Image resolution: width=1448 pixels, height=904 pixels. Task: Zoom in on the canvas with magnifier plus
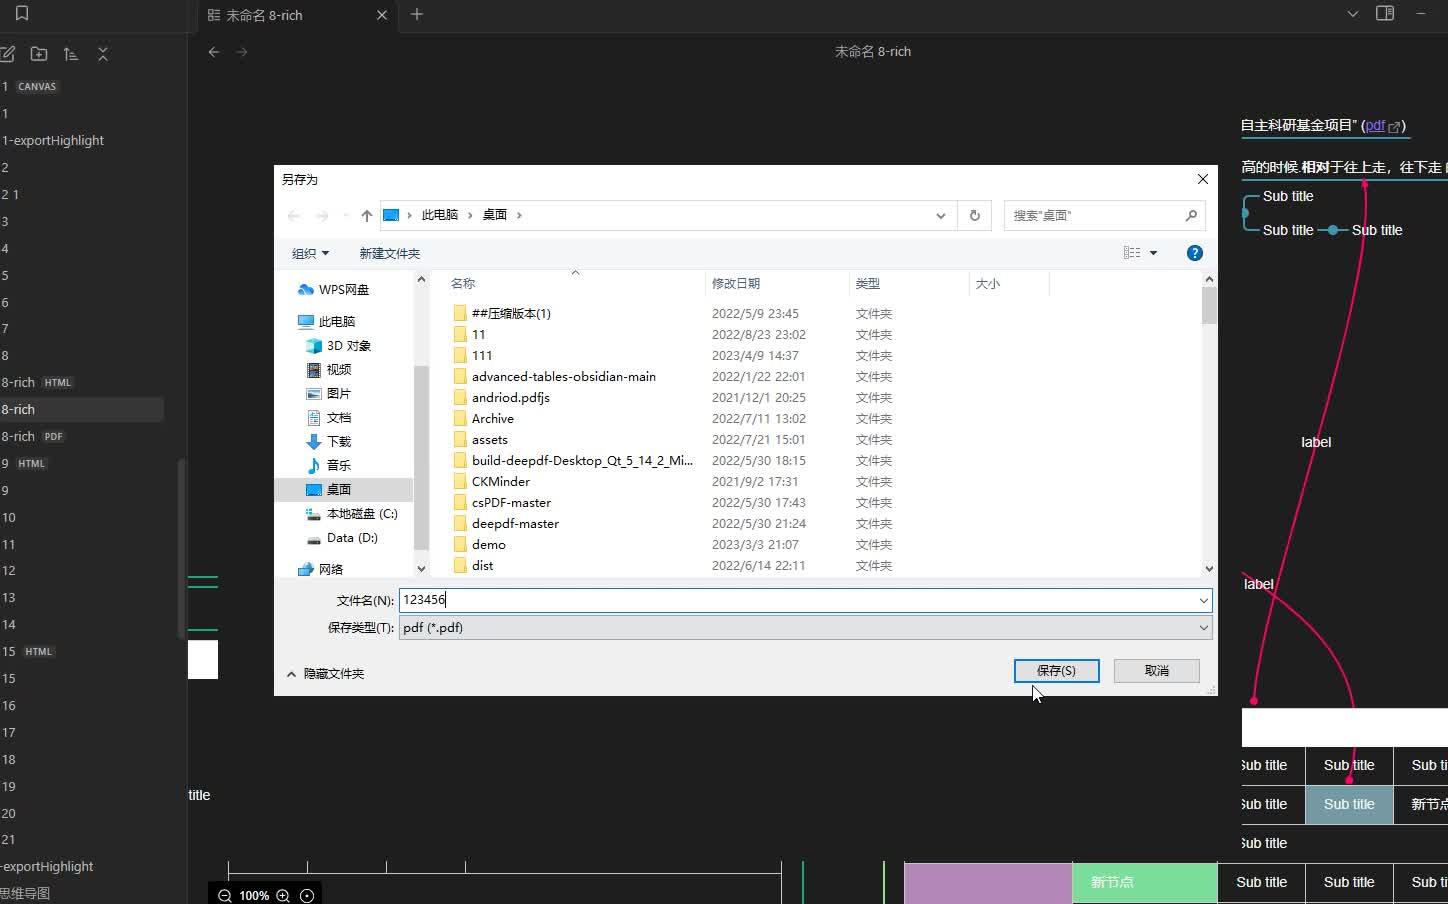point(283,895)
